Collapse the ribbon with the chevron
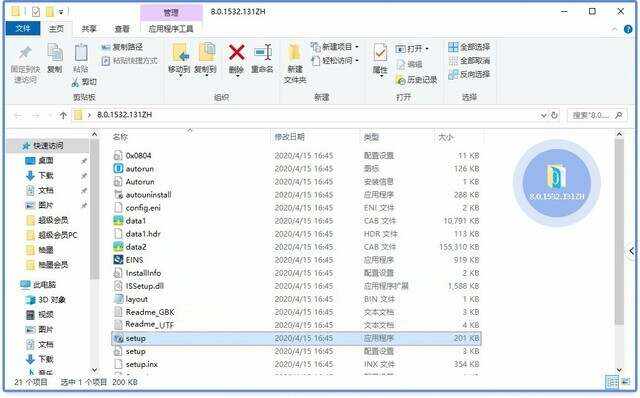This screenshot has height=398, width=640. pyautogui.click(x=614, y=29)
